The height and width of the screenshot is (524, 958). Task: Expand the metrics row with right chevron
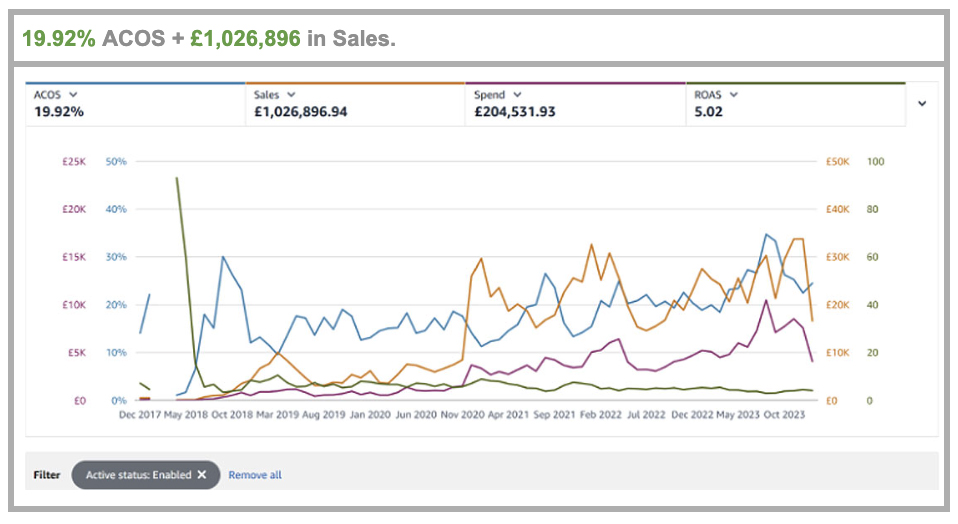921,103
